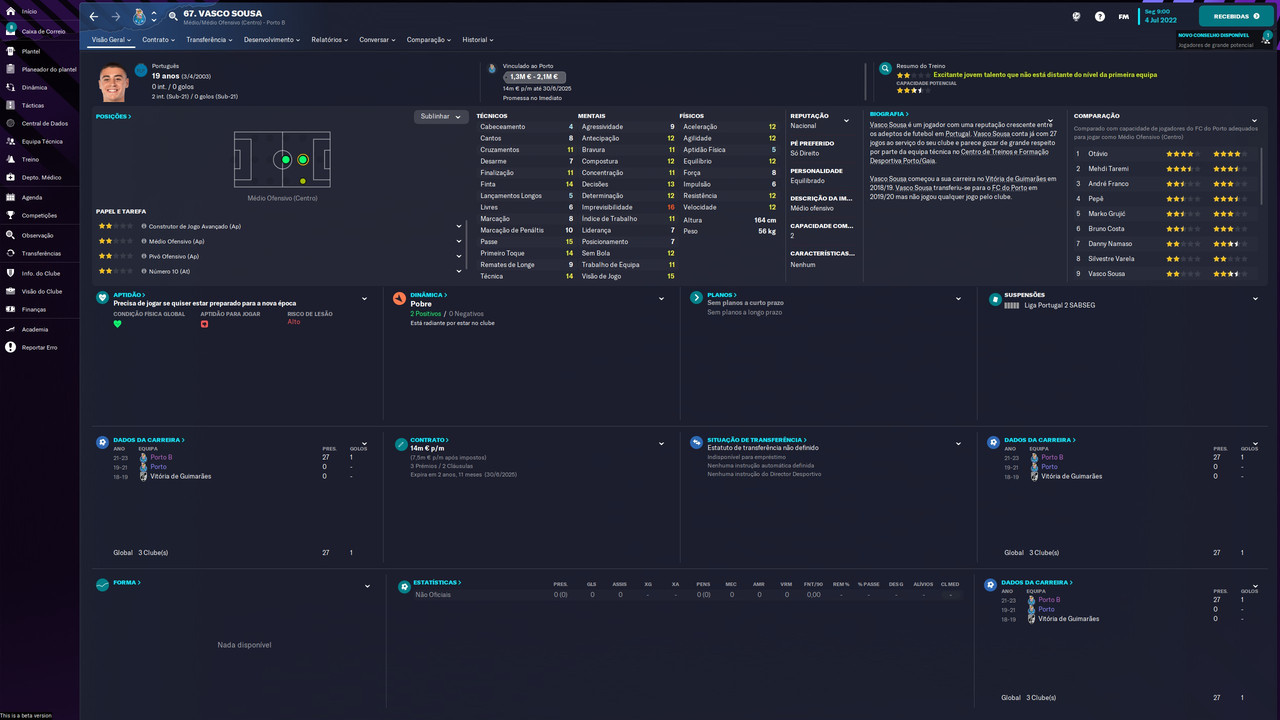The height and width of the screenshot is (720, 1280).
Task: Open the Desenvolvimento tab menu
Action: pyautogui.click(x=272, y=40)
